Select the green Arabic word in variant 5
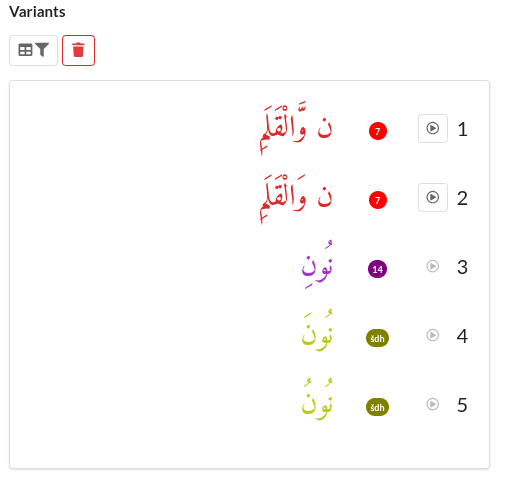 click(x=317, y=400)
